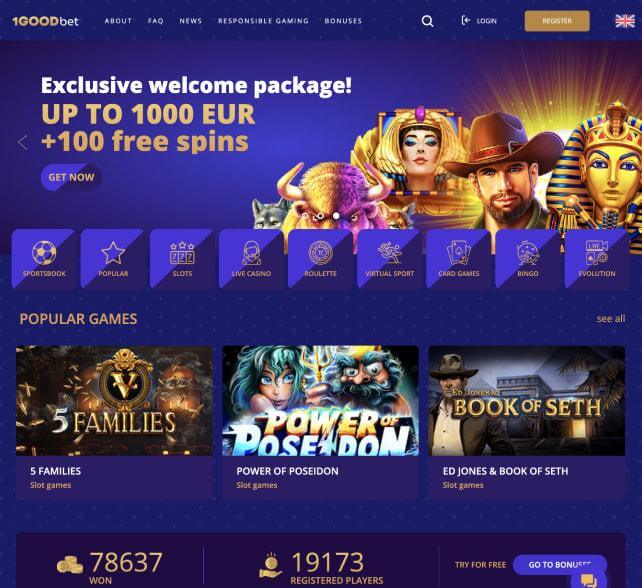
Task: Open the Bonuses menu item
Action: point(343,21)
